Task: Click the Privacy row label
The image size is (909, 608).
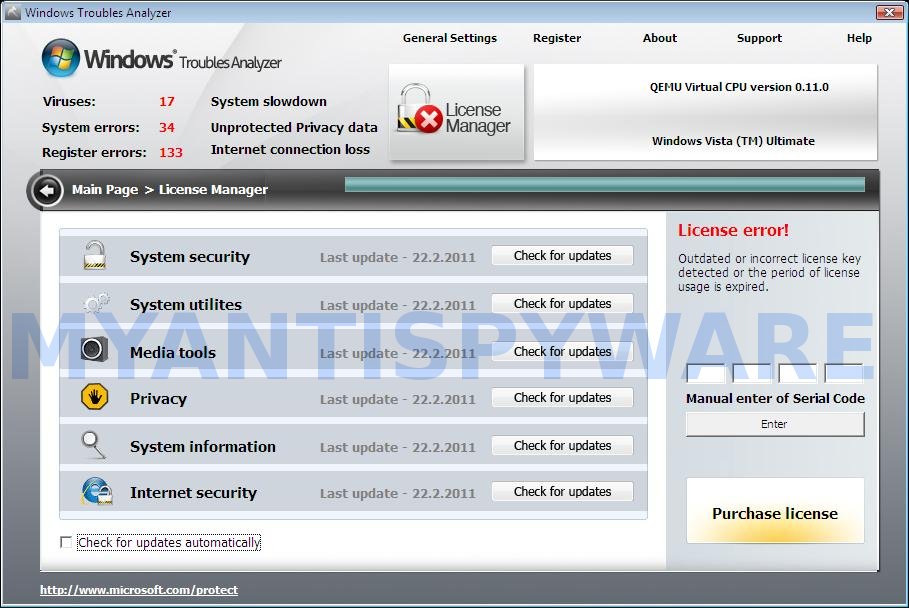Action: pos(158,399)
